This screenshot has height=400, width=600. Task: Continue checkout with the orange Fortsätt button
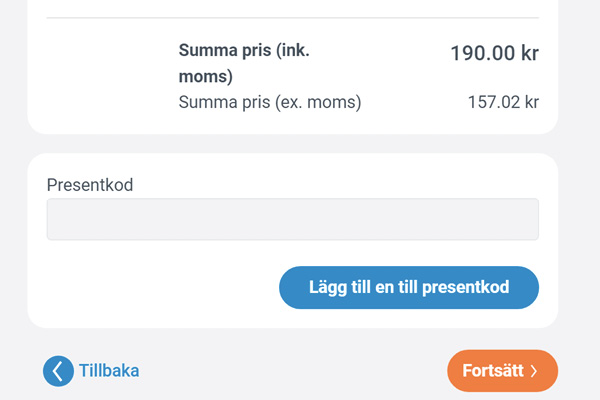click(x=502, y=371)
